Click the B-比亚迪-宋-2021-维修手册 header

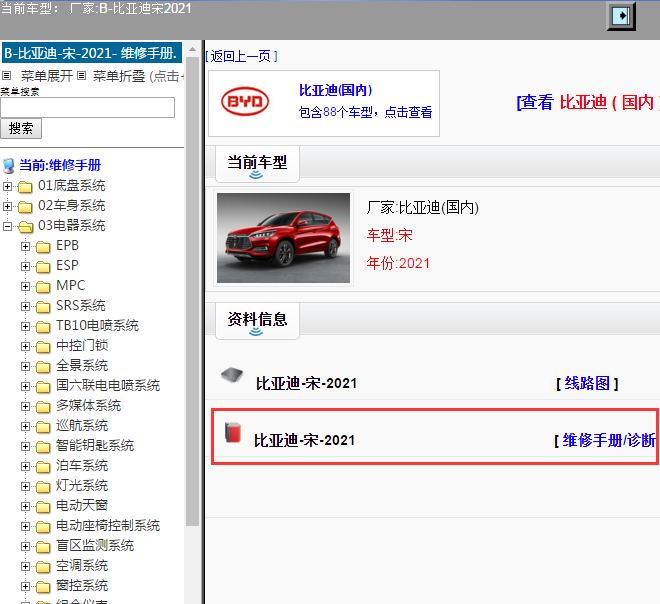coord(92,53)
